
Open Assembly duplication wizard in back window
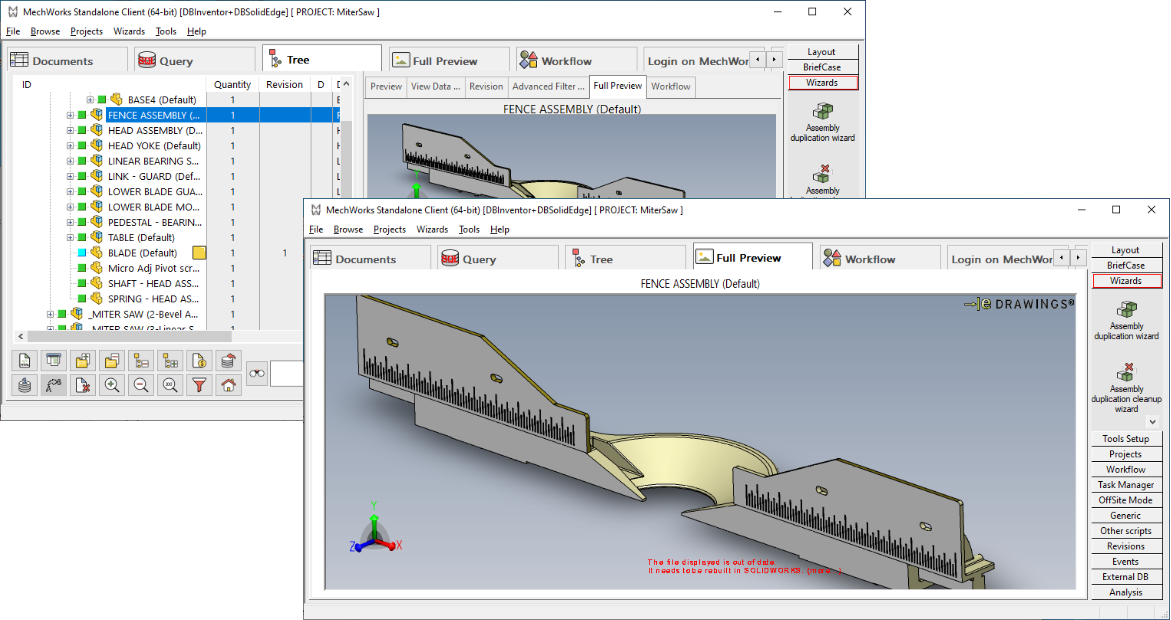coord(823,123)
